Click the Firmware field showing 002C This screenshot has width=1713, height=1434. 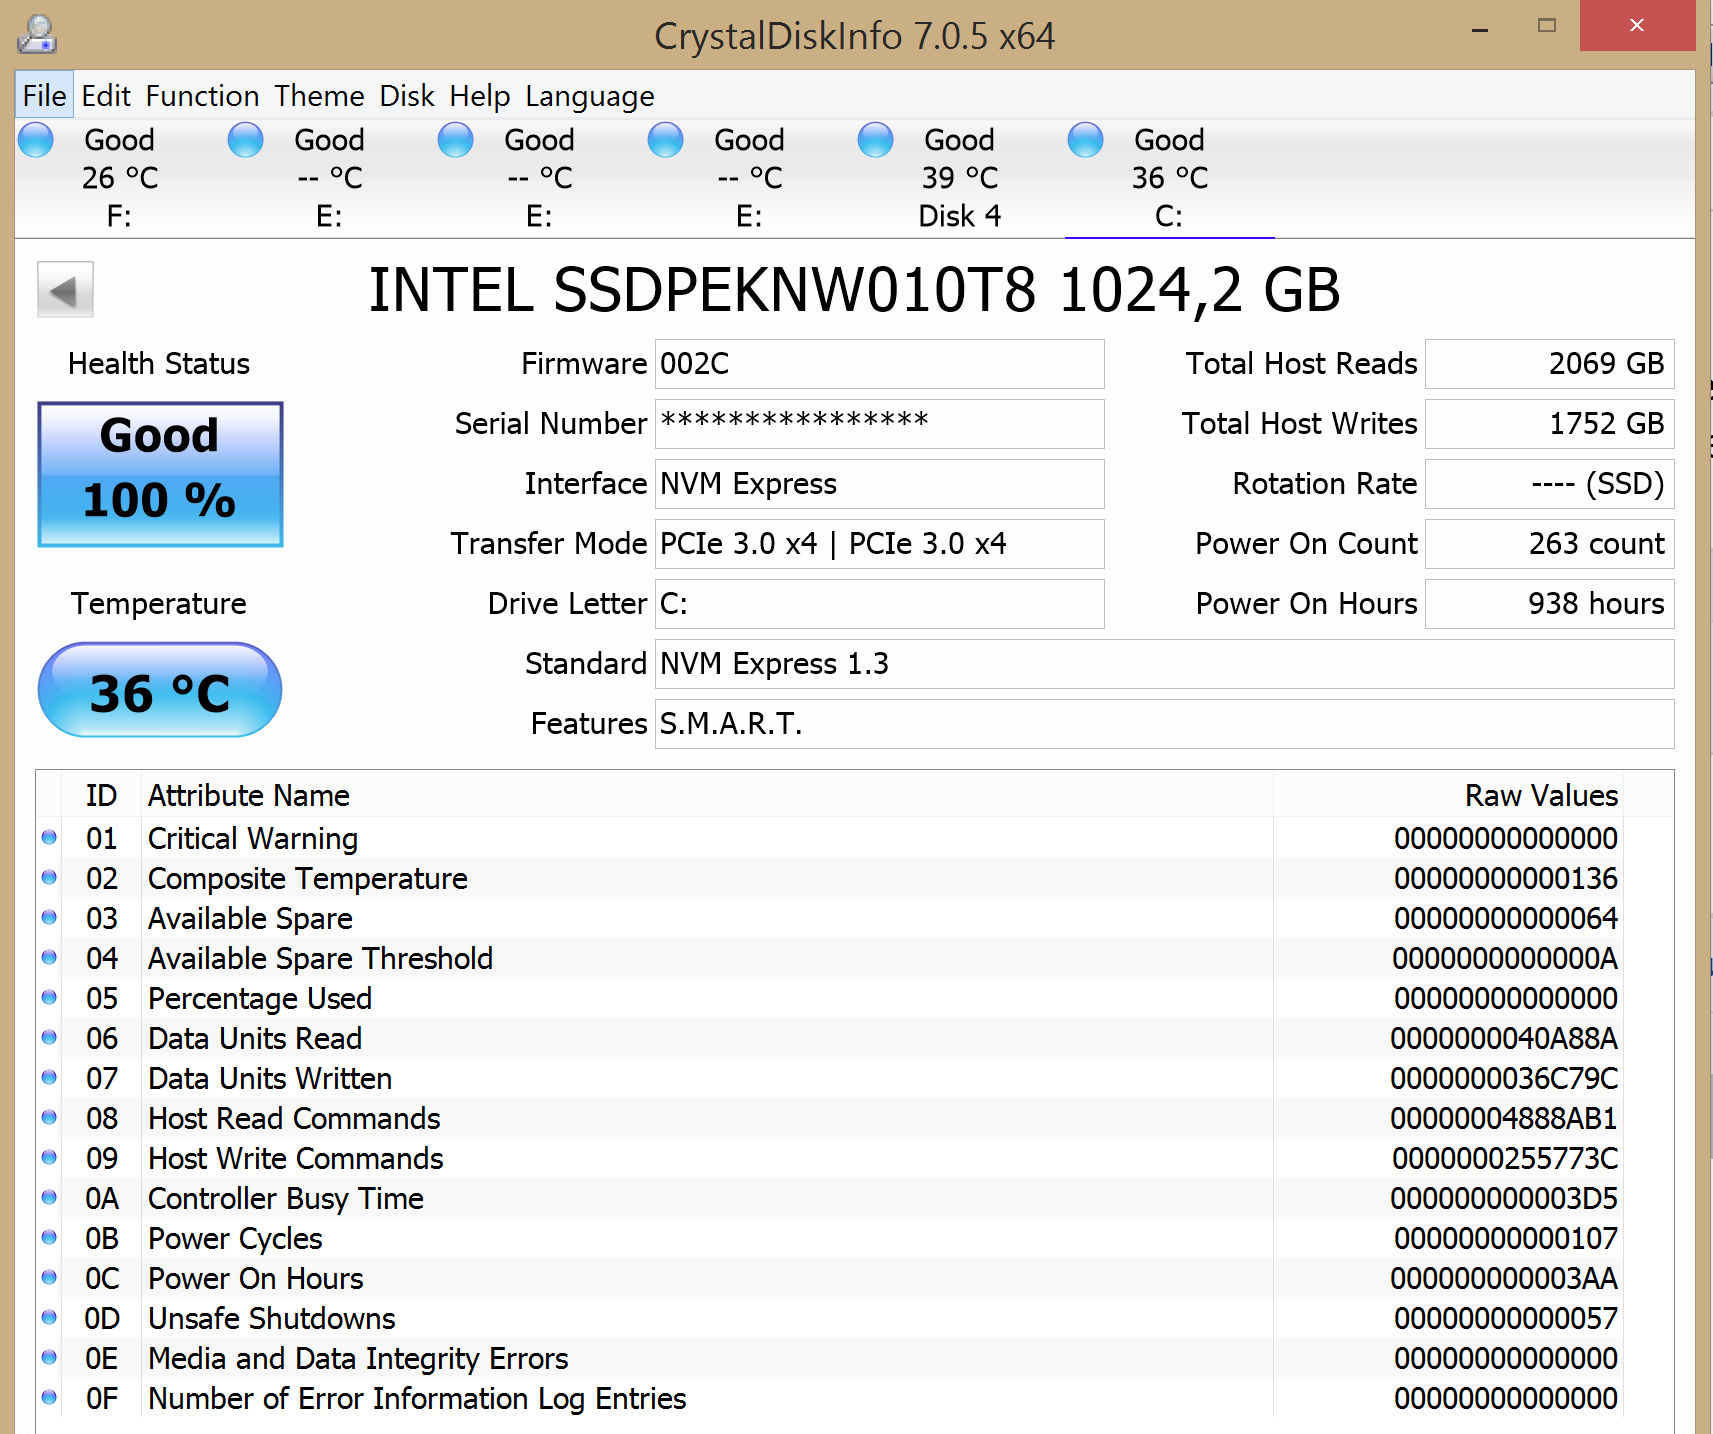(x=879, y=364)
